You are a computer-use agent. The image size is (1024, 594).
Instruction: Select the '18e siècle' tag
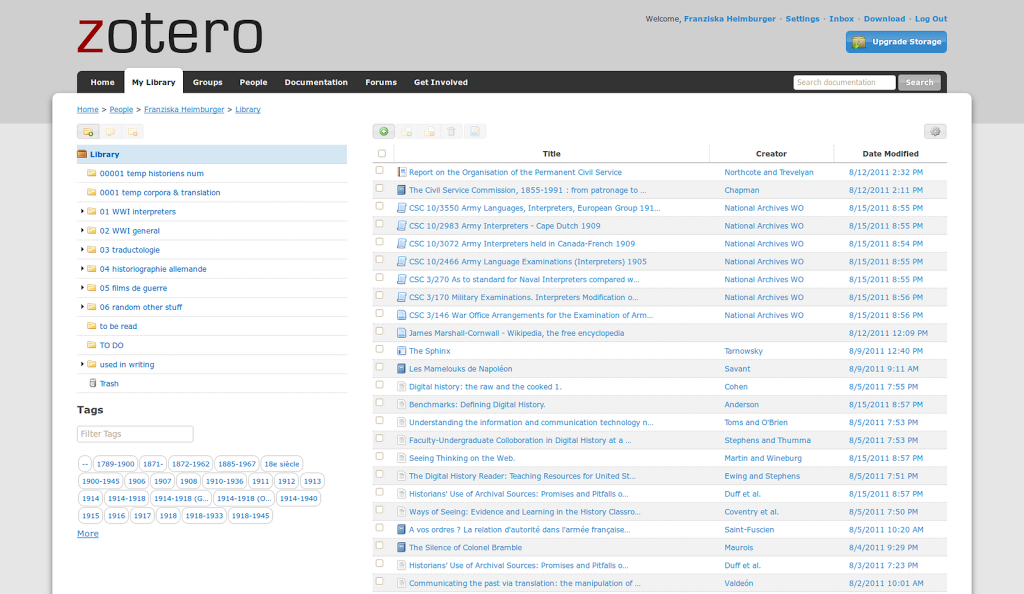281,464
